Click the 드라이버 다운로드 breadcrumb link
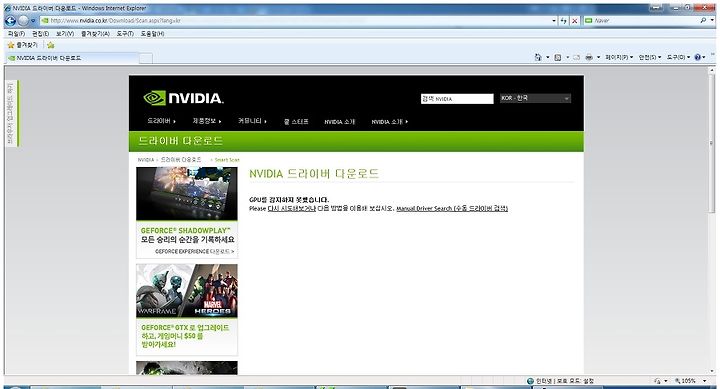The image size is (720, 389). [181, 160]
